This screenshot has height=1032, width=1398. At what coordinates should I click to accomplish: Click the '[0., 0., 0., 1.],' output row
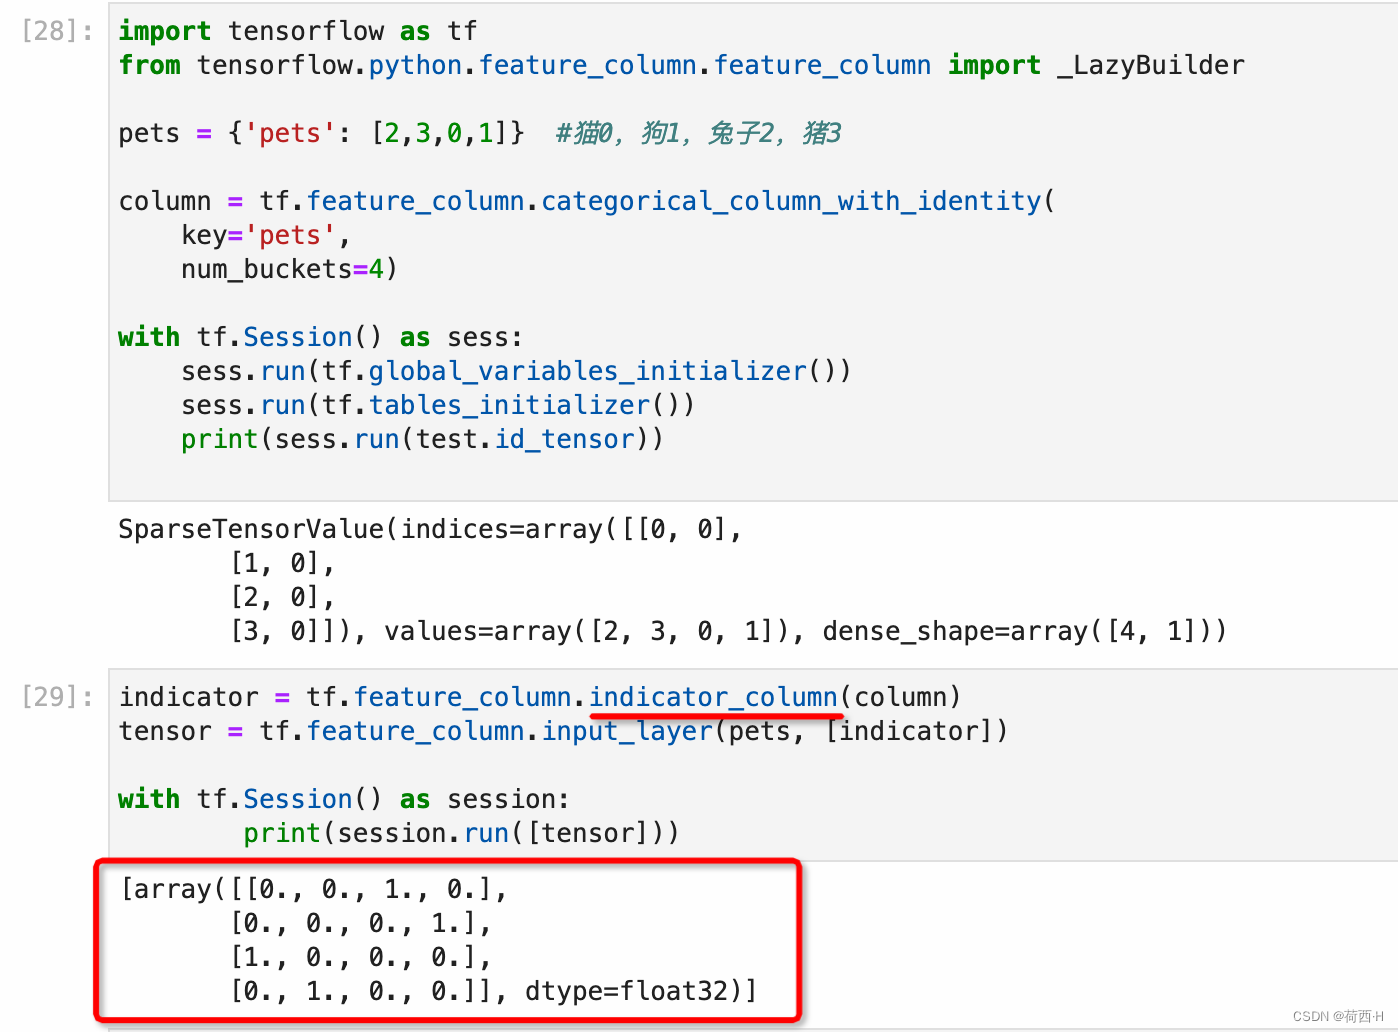(x=361, y=923)
